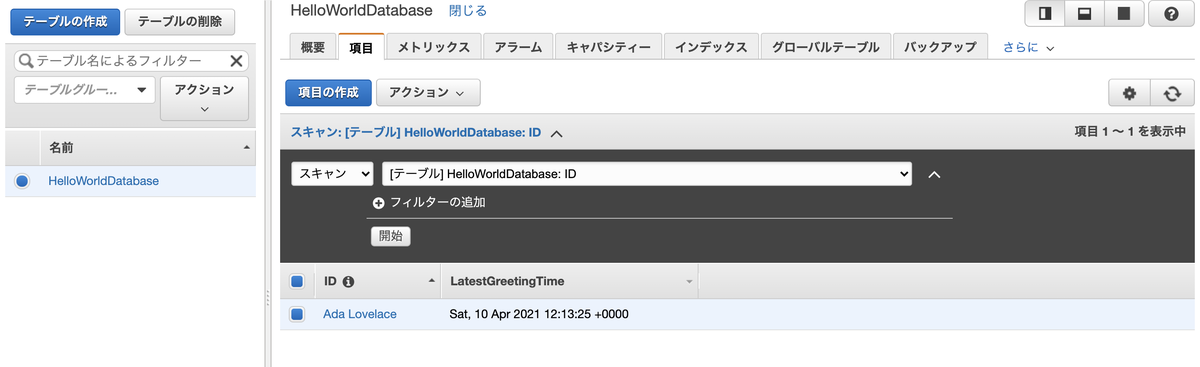Click the 開始 scan button
Image resolution: width=1200 pixels, height=367 pixels.
(x=390, y=237)
